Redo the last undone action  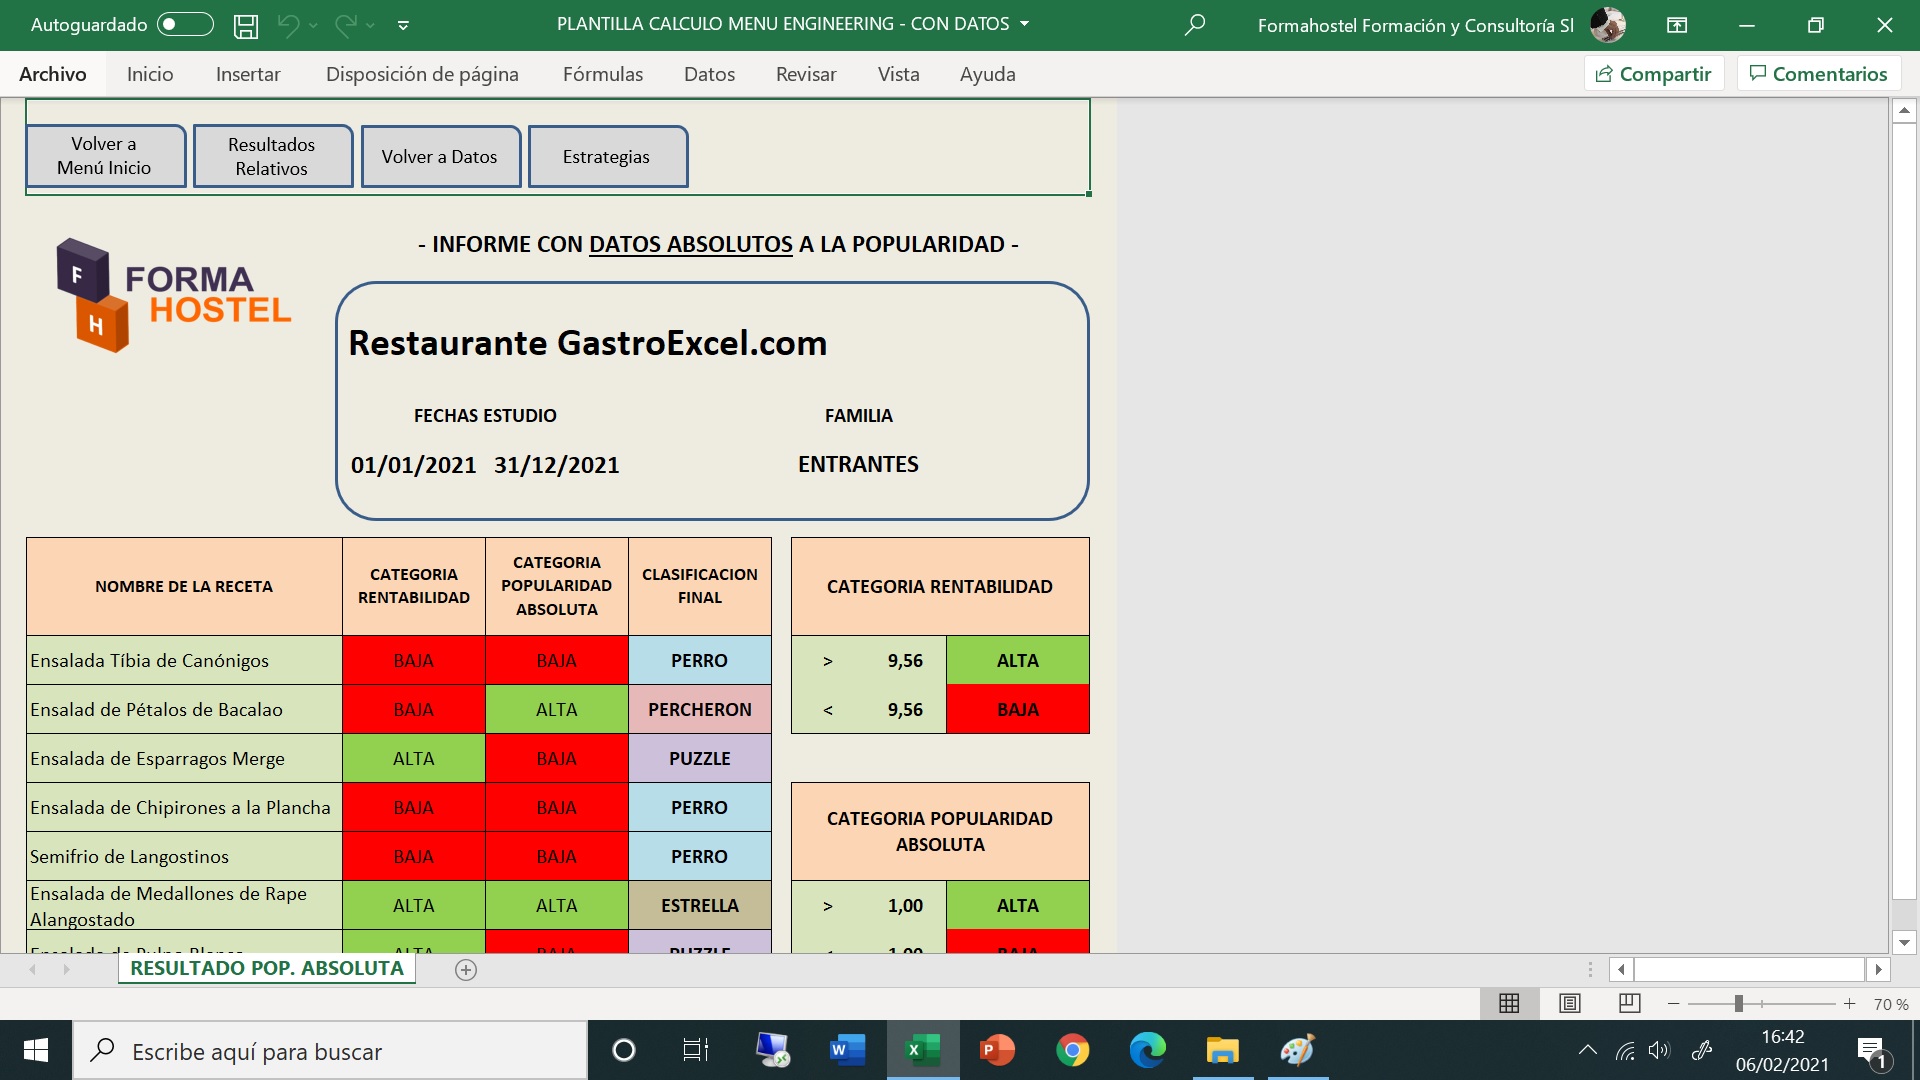(x=347, y=25)
